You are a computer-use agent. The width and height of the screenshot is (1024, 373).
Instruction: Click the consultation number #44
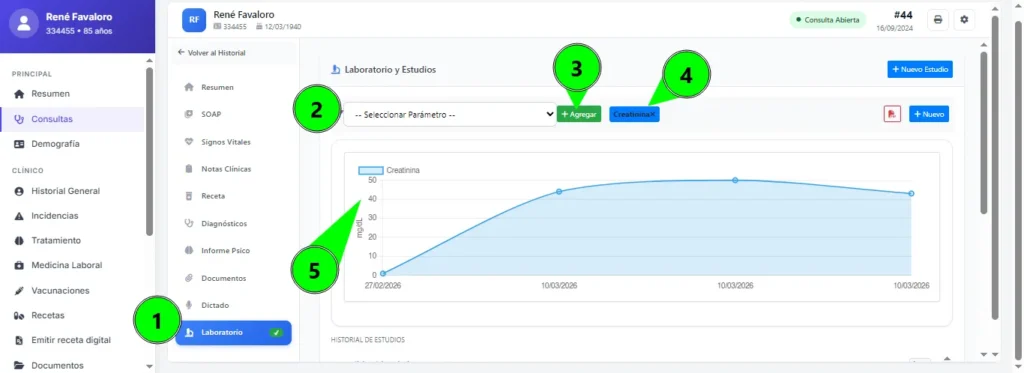(903, 15)
